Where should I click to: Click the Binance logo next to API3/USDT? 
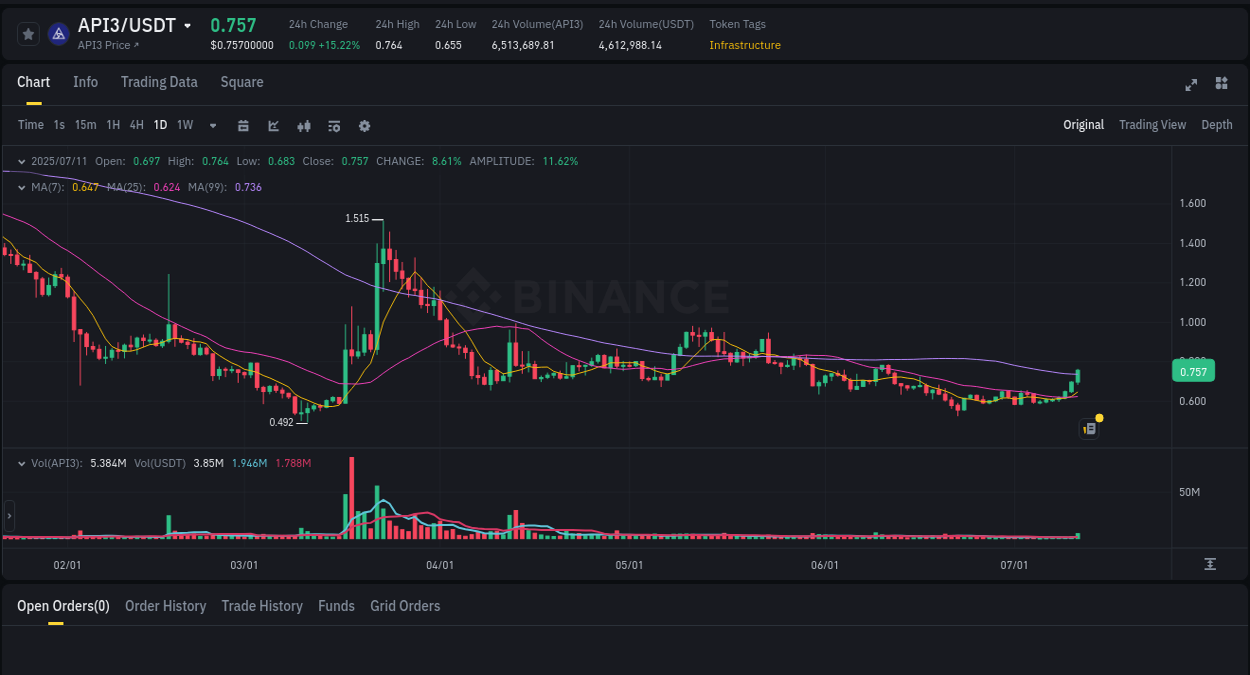pos(58,33)
